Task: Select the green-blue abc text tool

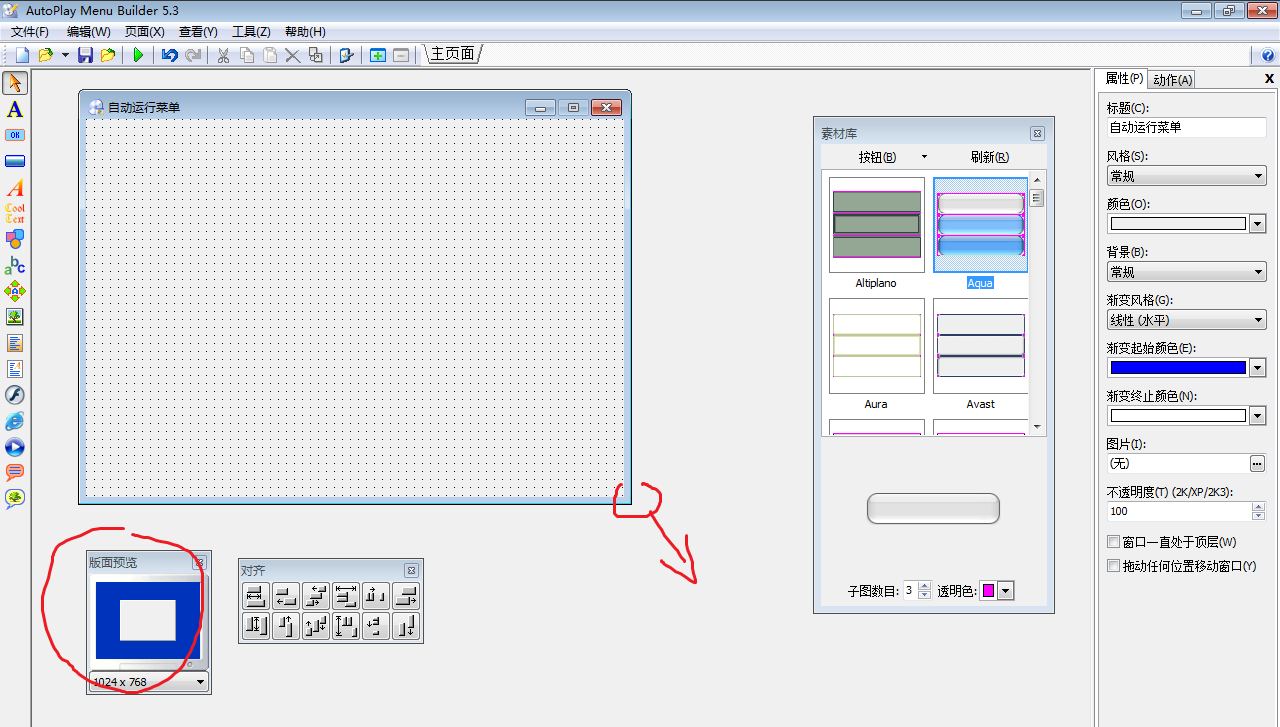Action: pyautogui.click(x=15, y=265)
